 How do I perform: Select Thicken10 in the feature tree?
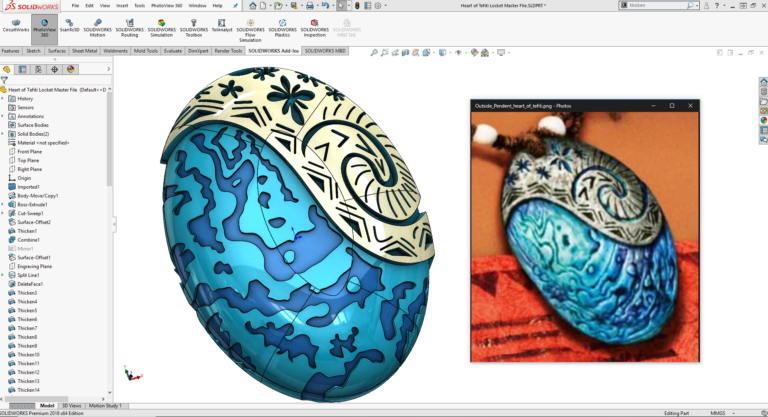click(x=28, y=355)
